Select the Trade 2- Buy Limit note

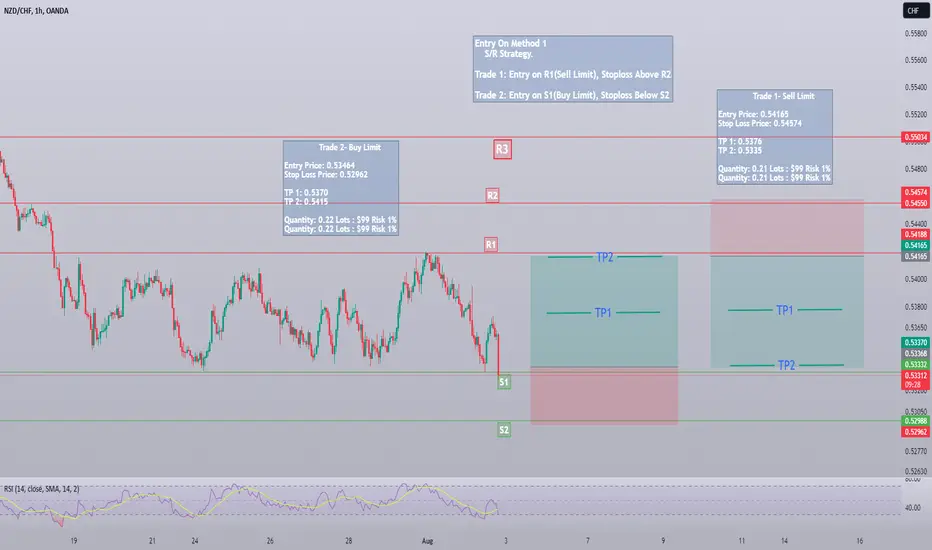tap(341, 188)
